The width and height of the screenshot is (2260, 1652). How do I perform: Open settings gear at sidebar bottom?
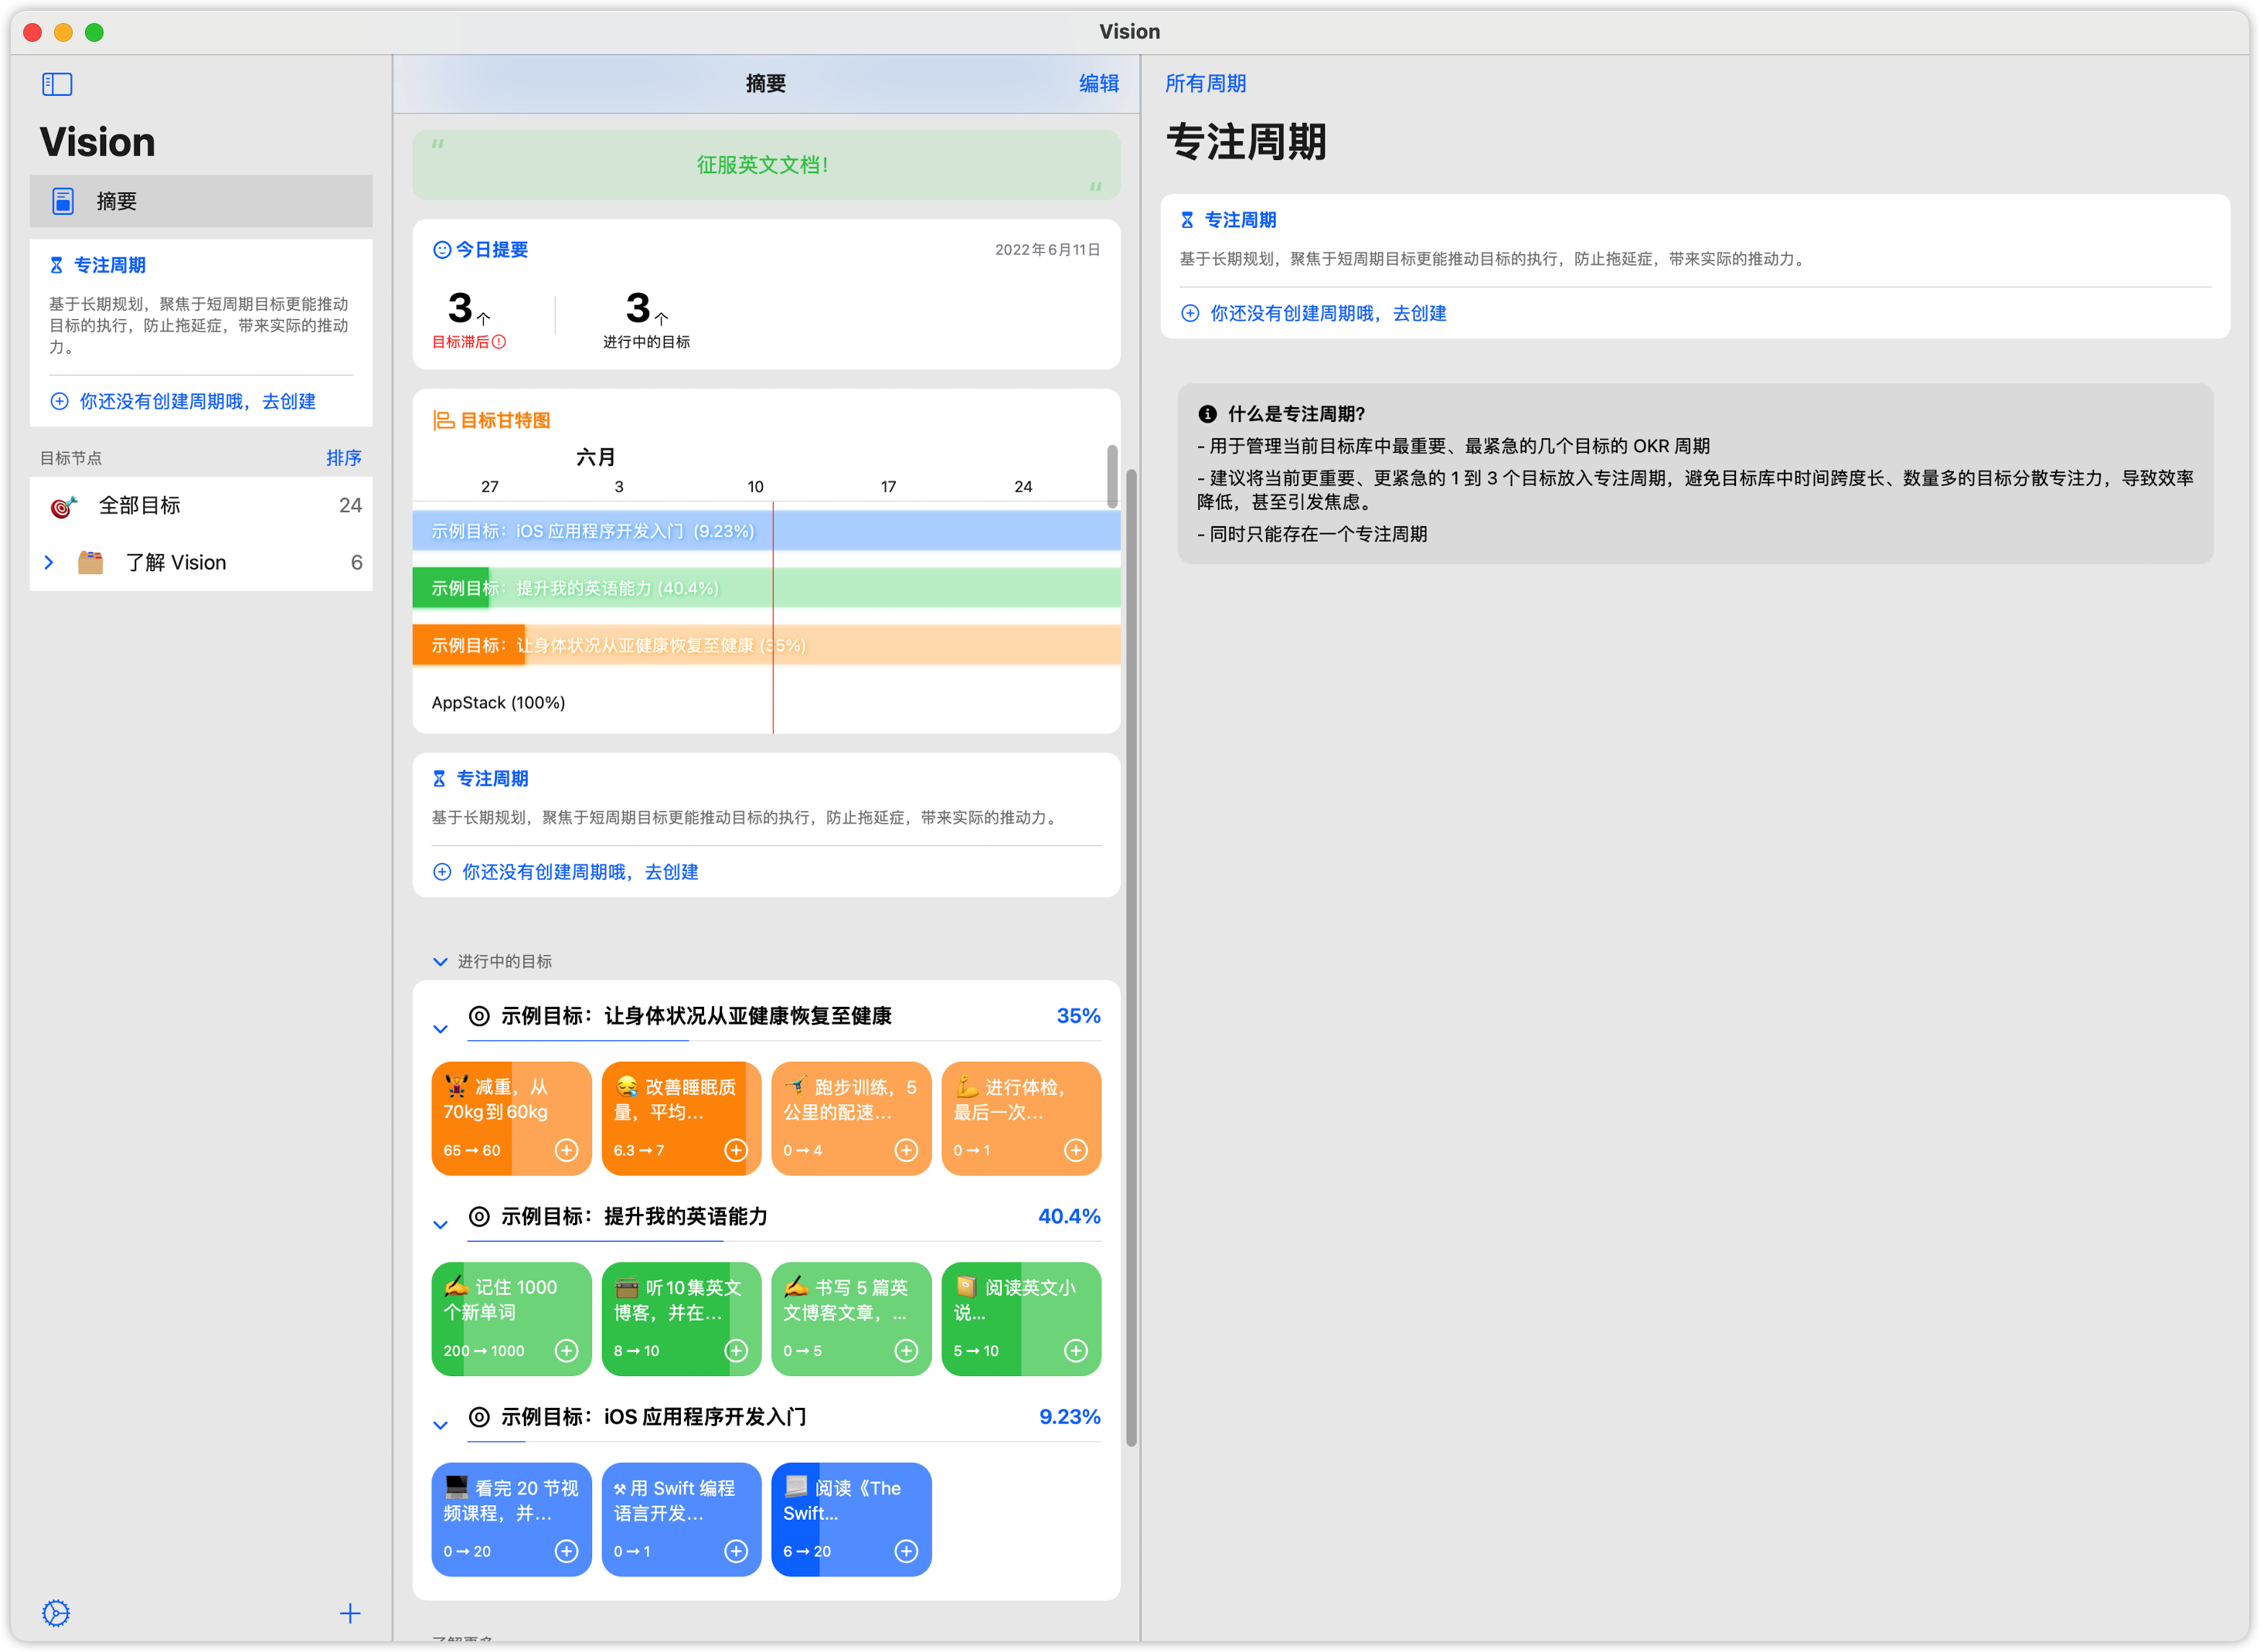pyautogui.click(x=56, y=1612)
